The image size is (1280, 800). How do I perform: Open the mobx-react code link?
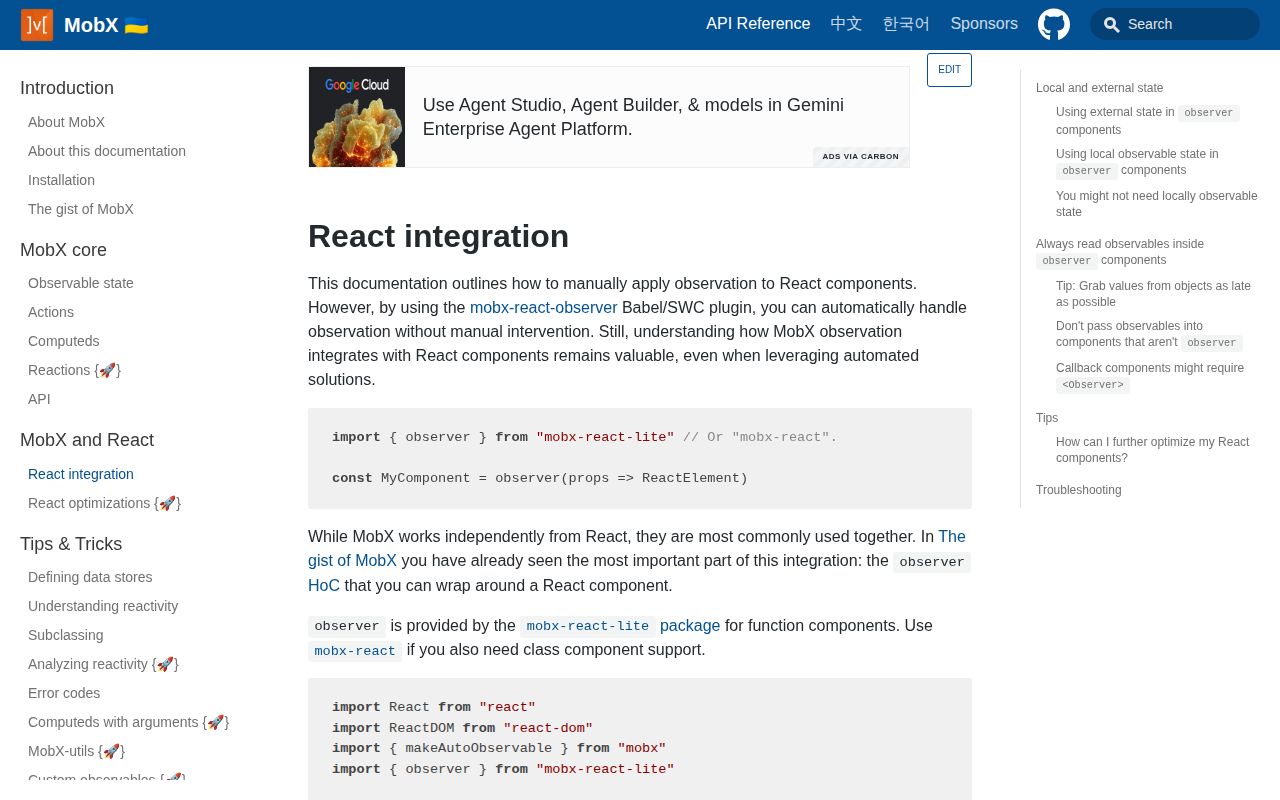click(355, 651)
